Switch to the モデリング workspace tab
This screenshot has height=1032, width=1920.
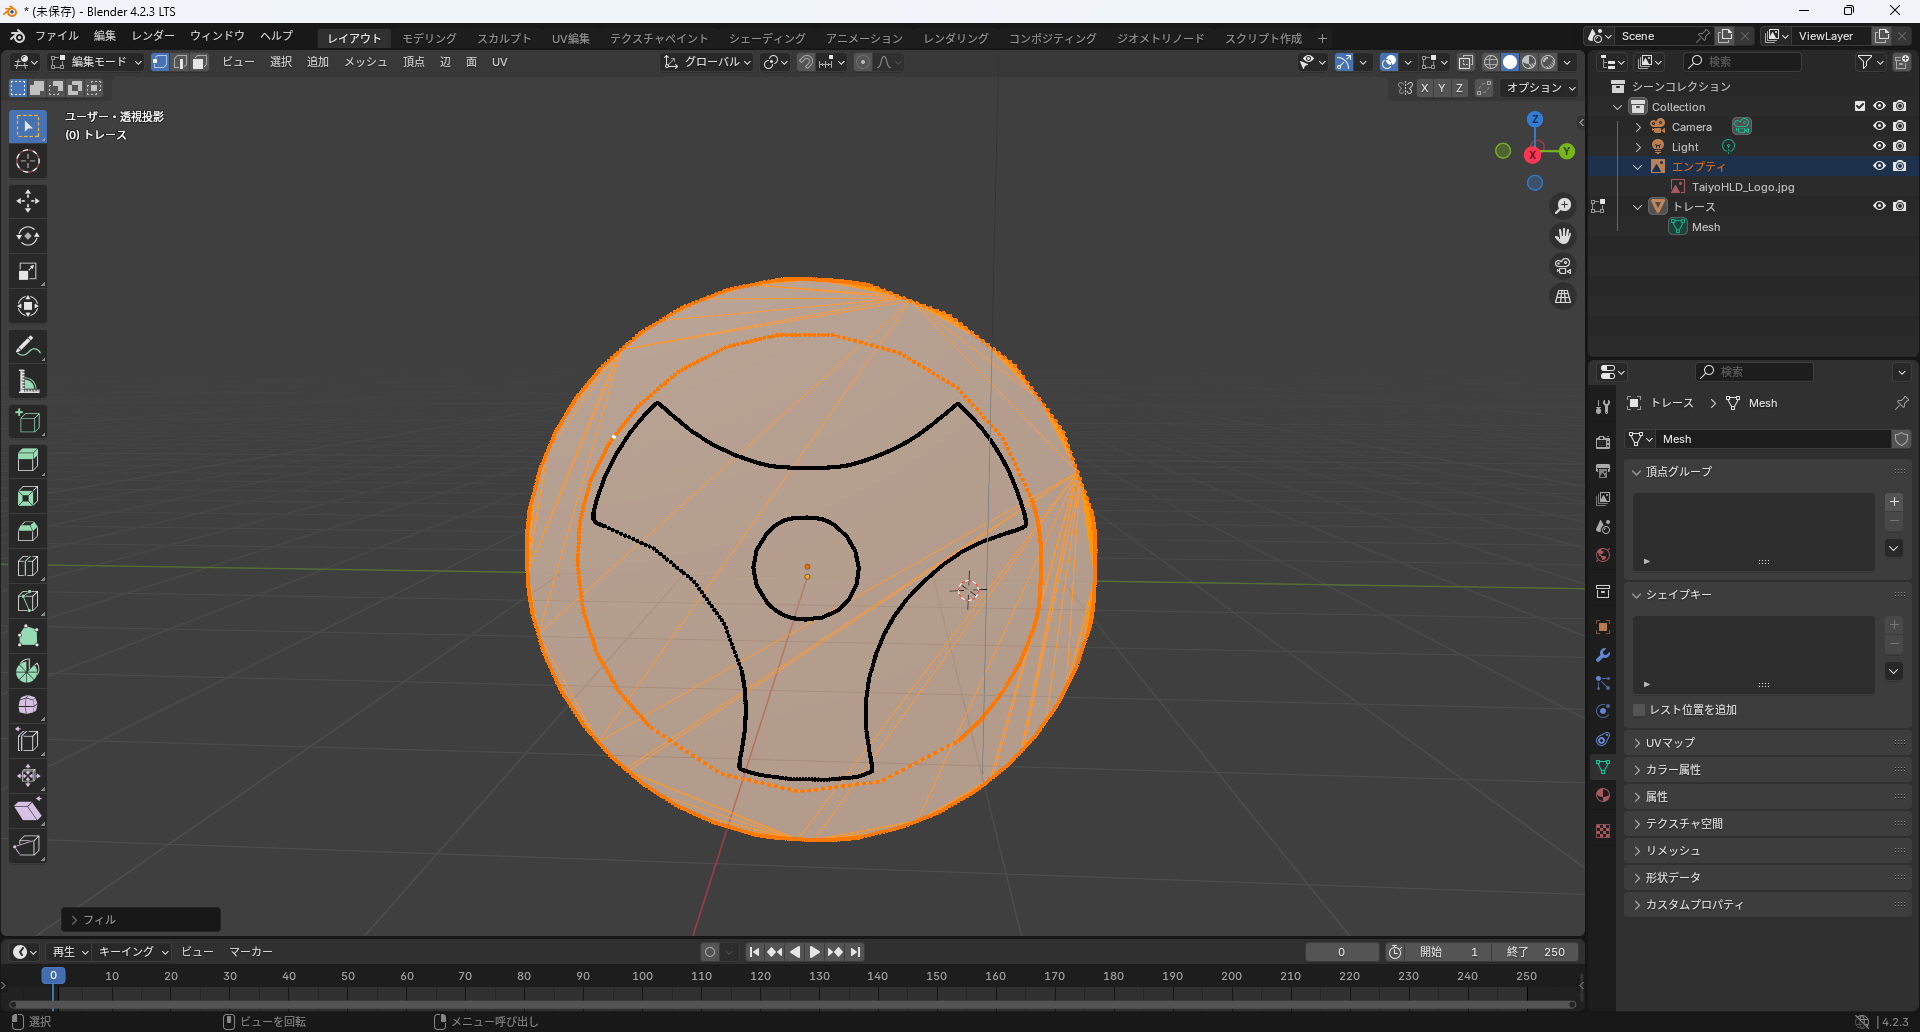click(x=429, y=38)
